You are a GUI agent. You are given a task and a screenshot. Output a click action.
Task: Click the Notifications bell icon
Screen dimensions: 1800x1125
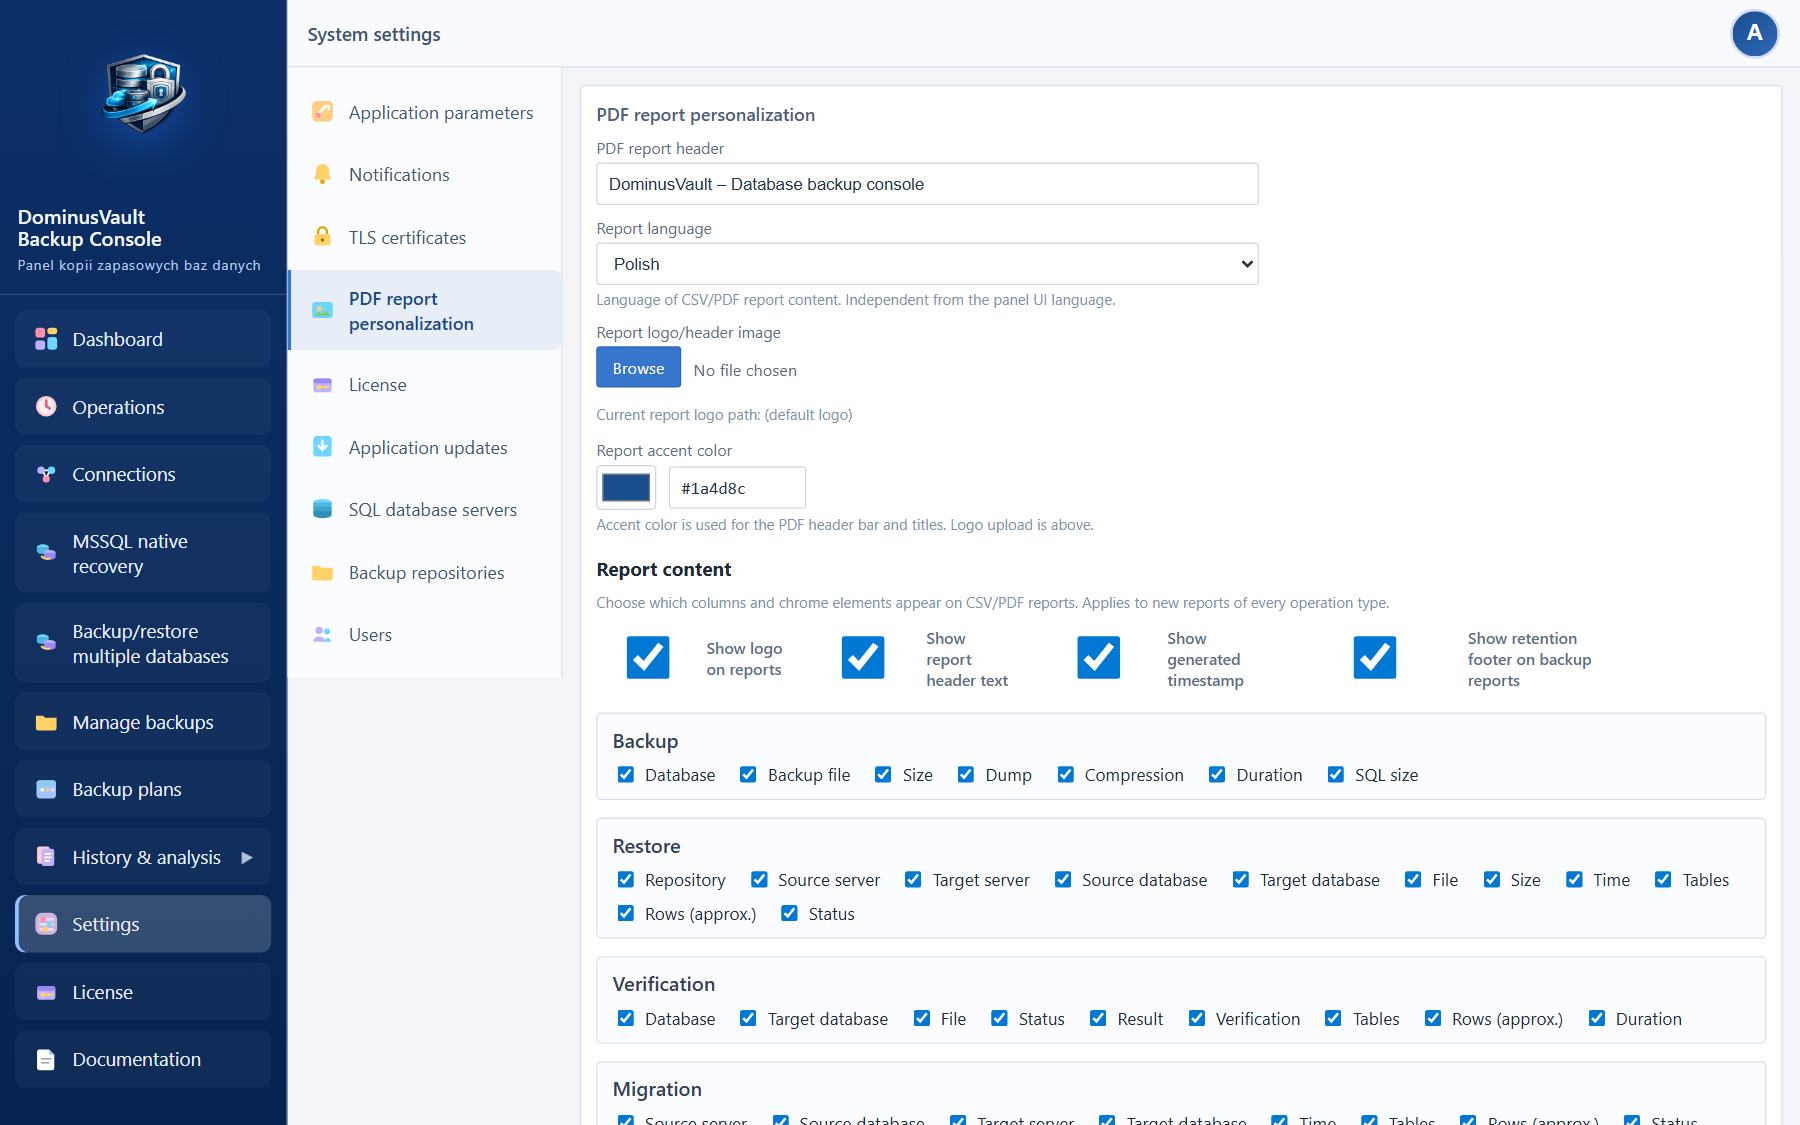(x=322, y=174)
